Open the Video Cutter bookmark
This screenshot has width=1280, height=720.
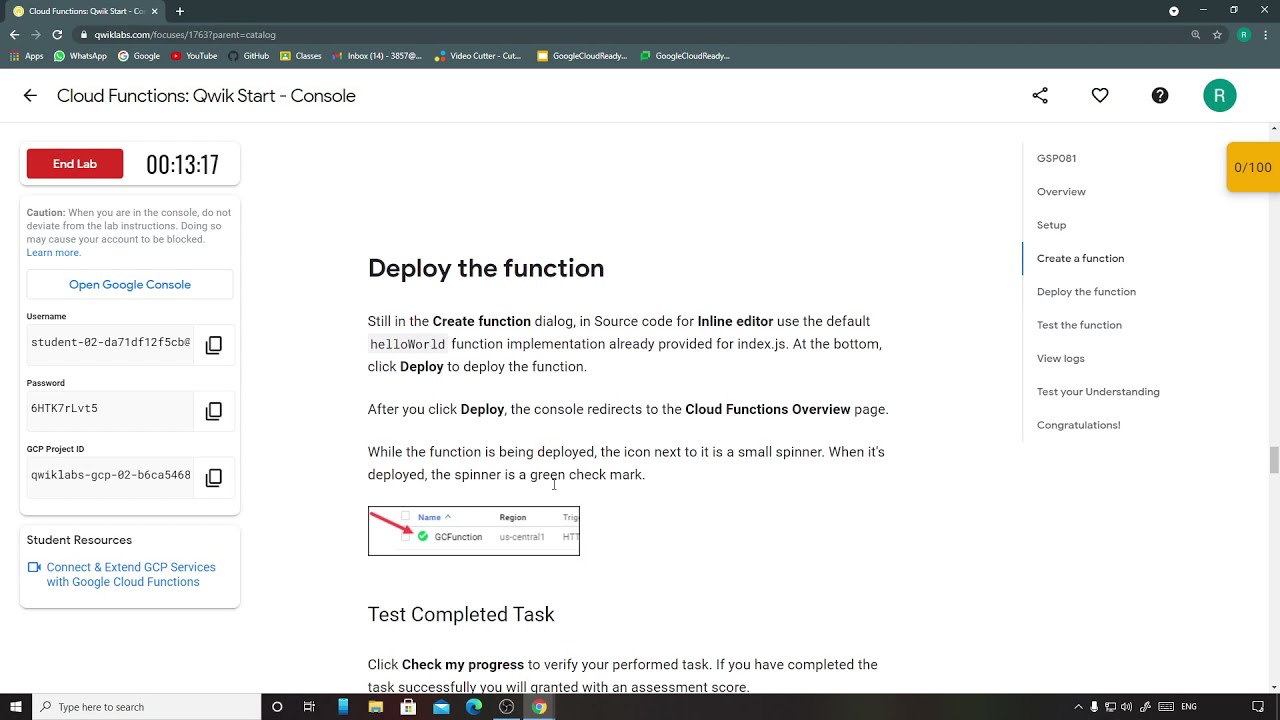tap(478, 56)
